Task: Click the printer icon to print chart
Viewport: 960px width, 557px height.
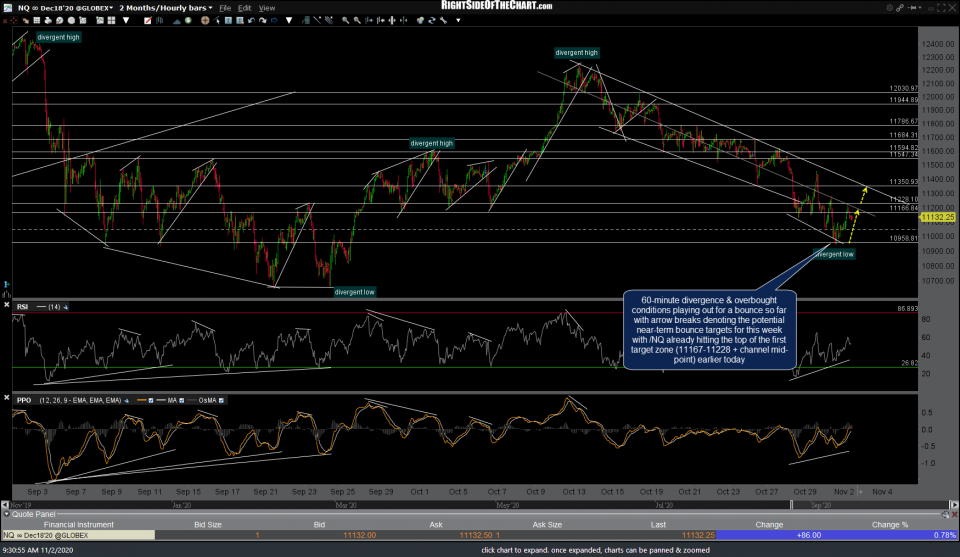Action: point(48,20)
